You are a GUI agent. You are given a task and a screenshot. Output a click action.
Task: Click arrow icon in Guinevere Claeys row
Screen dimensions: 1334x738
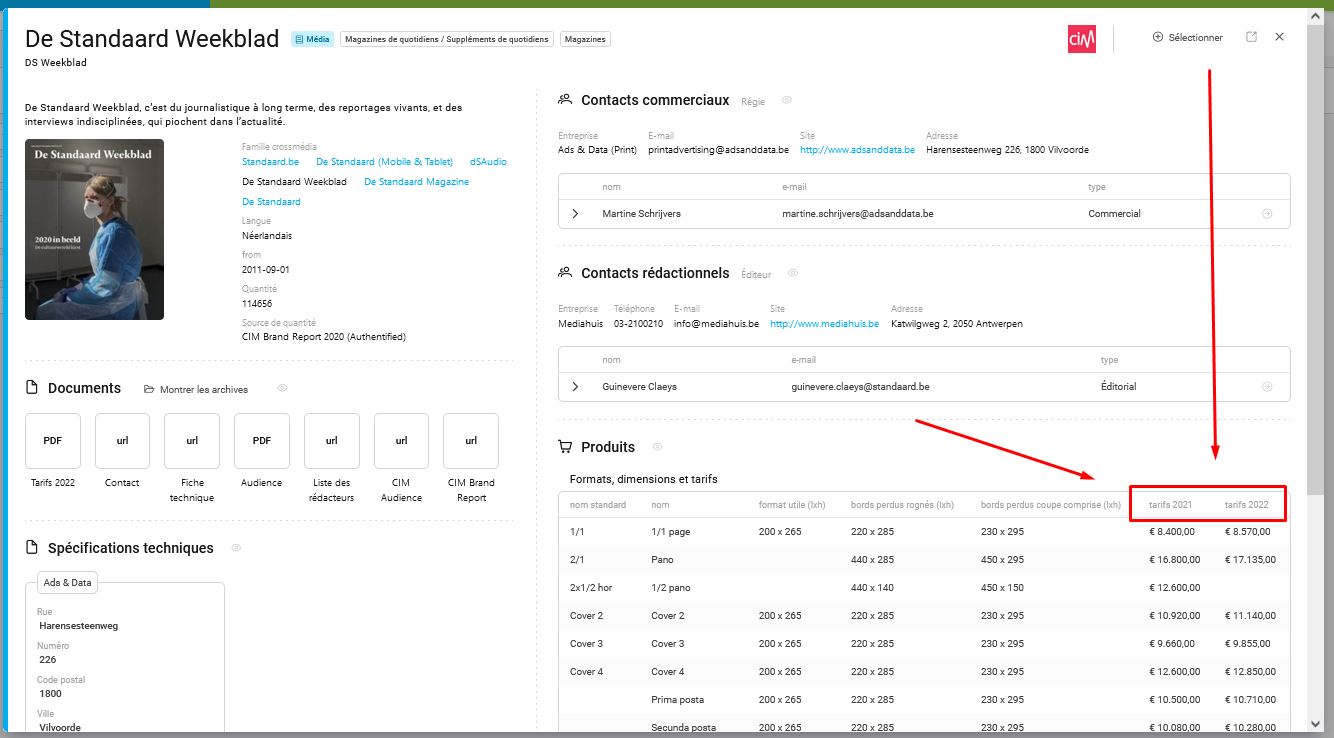[x=1267, y=387]
